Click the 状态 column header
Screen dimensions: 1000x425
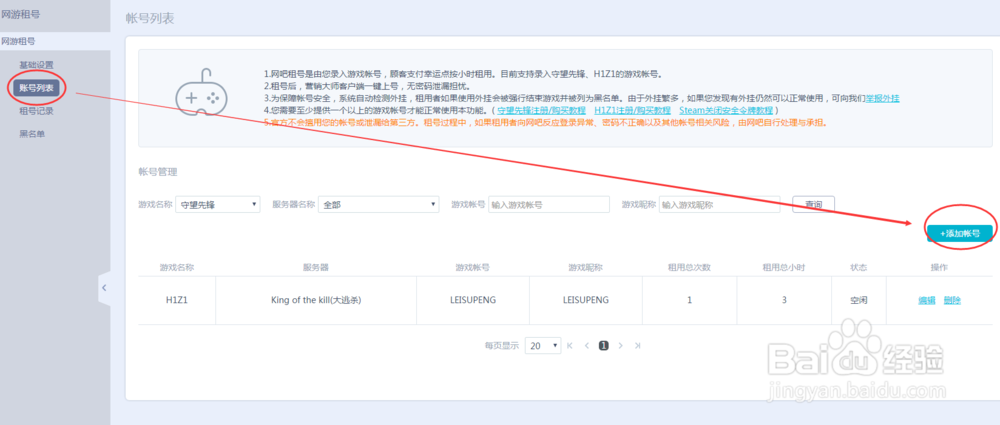pyautogui.click(x=858, y=267)
